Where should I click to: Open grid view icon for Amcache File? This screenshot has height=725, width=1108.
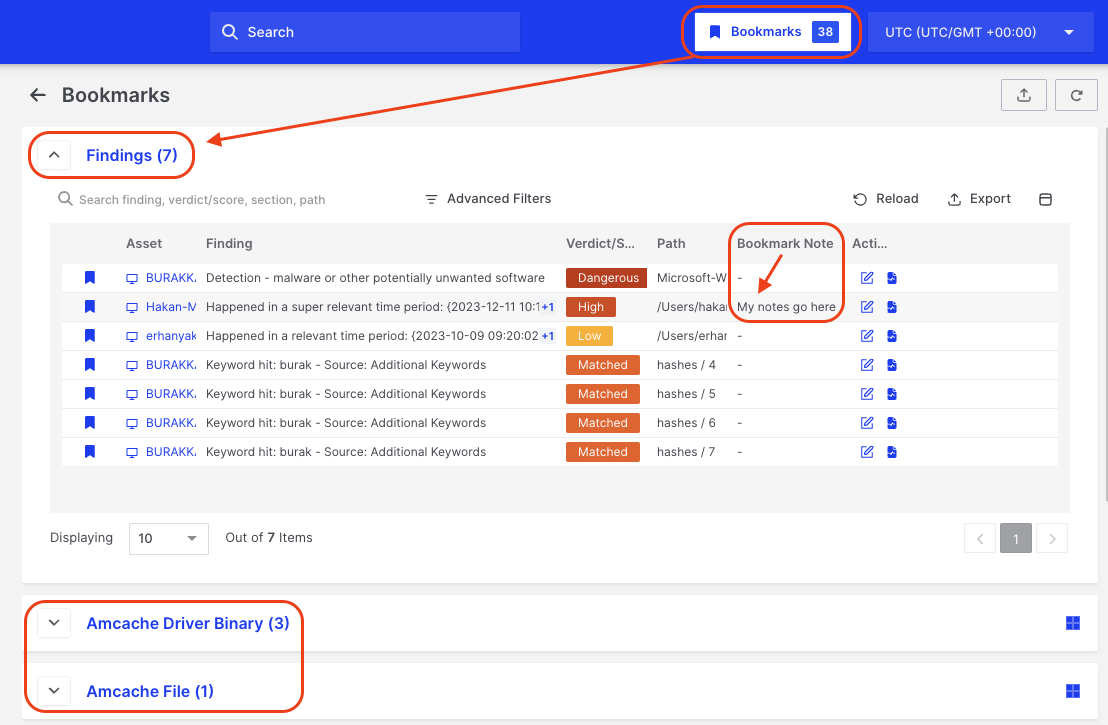[1073, 691]
